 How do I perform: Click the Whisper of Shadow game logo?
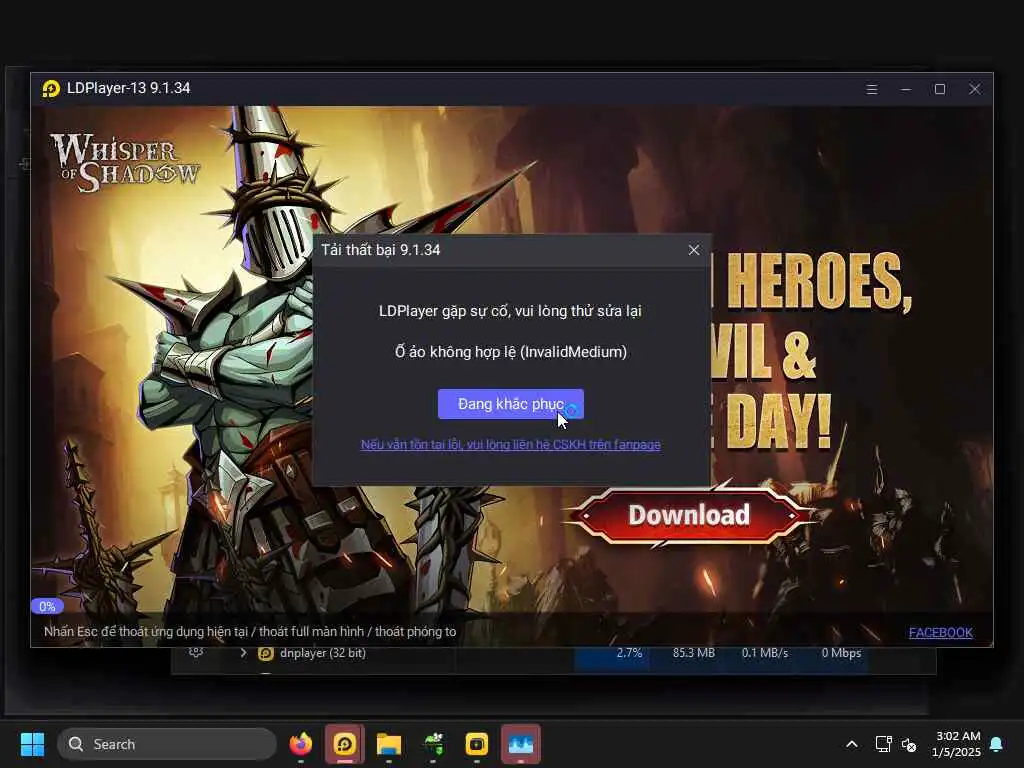pos(124,163)
